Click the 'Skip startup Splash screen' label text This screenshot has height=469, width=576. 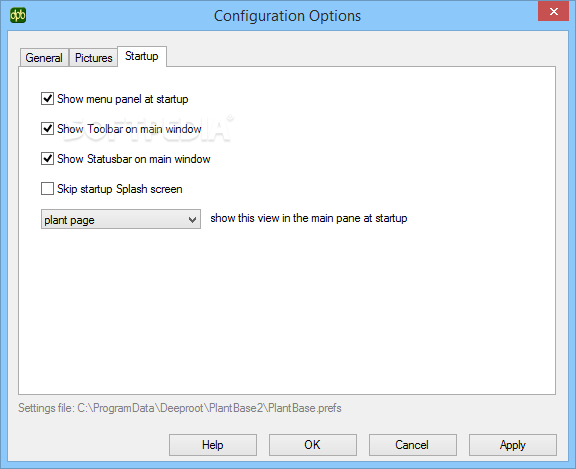pyautogui.click(x=120, y=189)
